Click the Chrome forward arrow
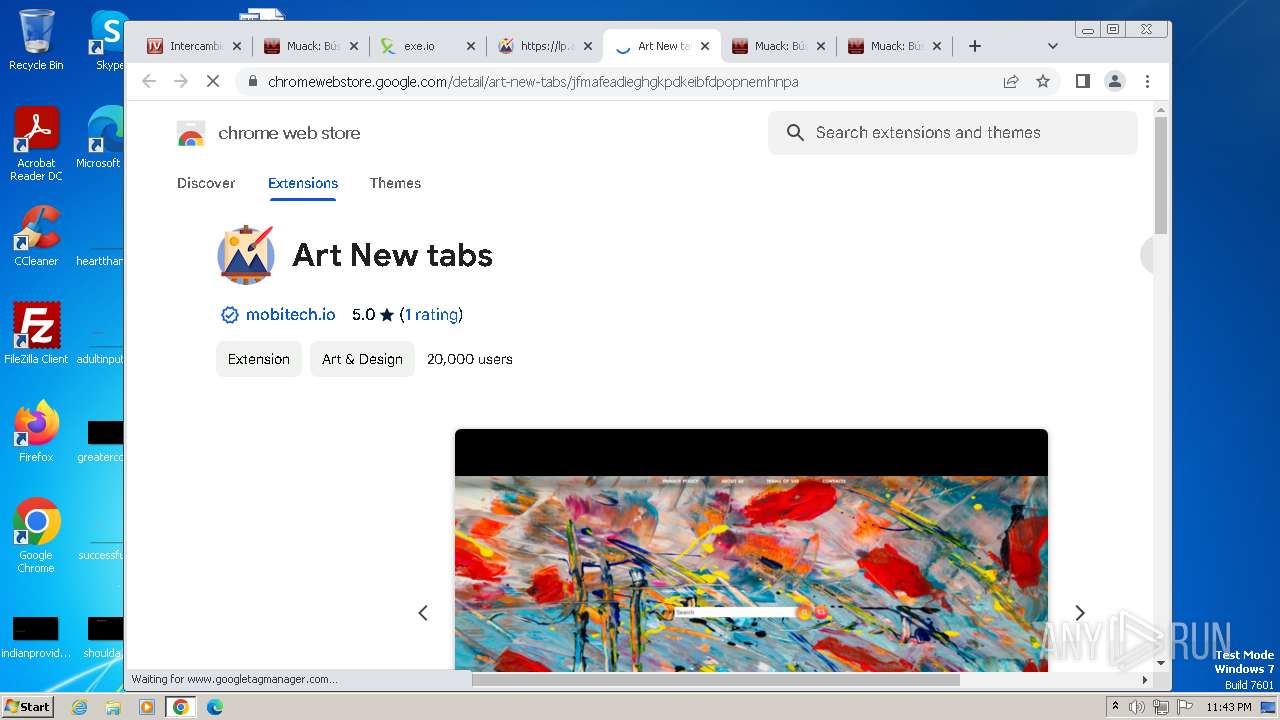 (x=181, y=81)
